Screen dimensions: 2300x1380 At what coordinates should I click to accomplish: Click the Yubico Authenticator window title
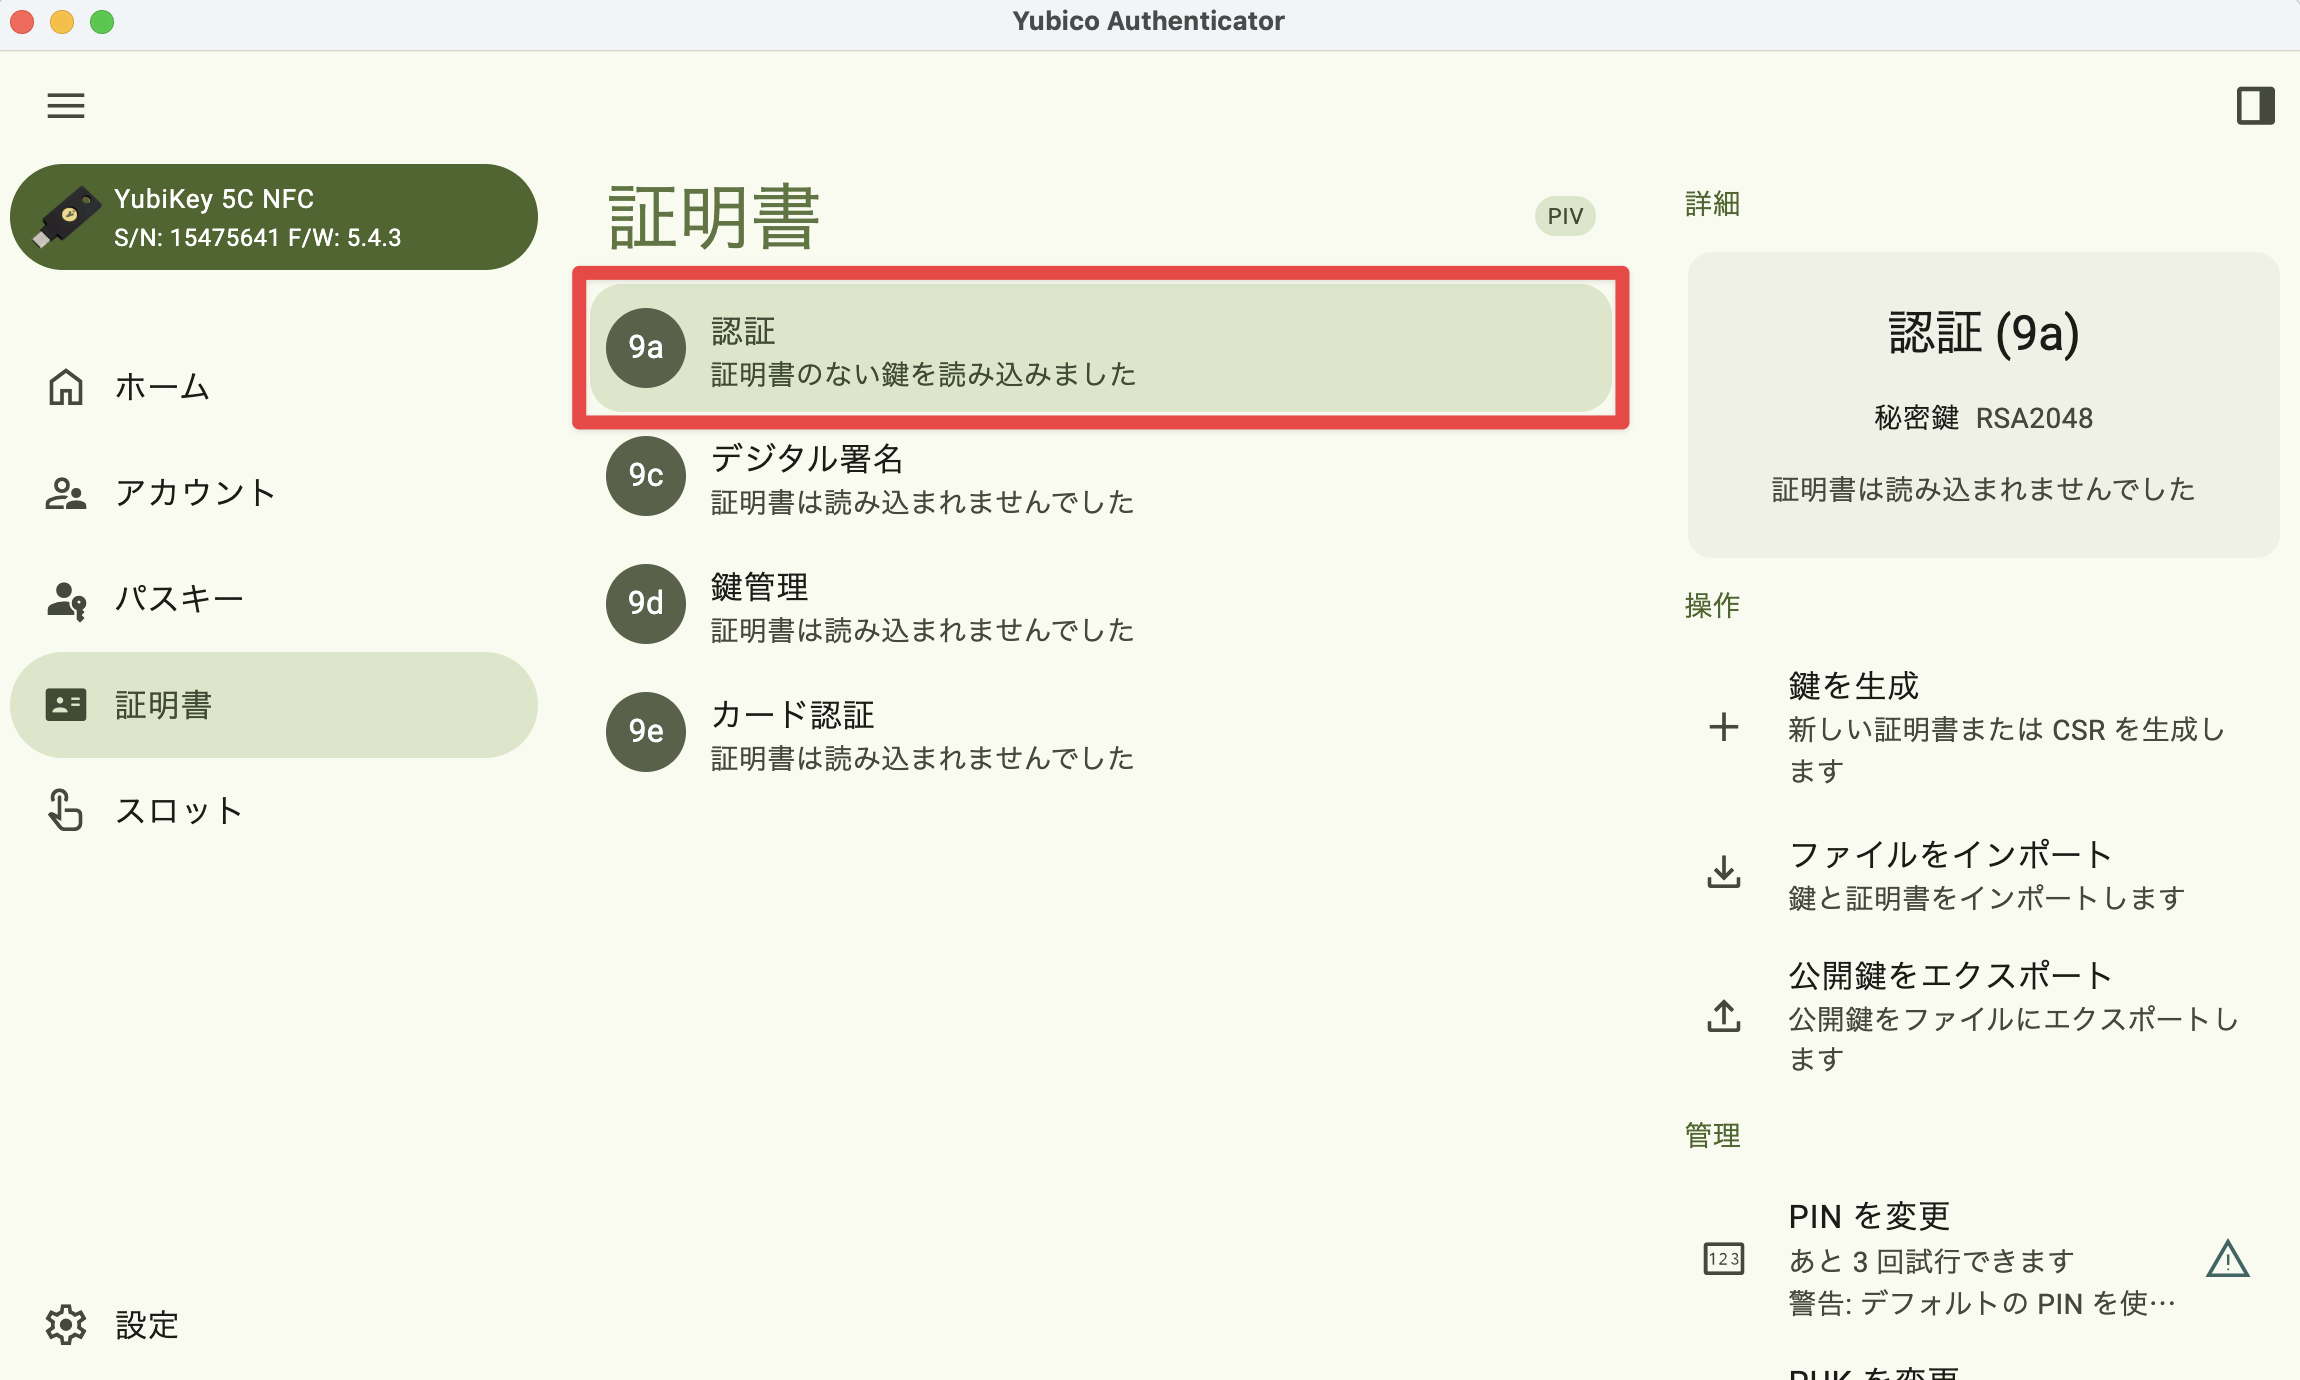click(x=1148, y=21)
